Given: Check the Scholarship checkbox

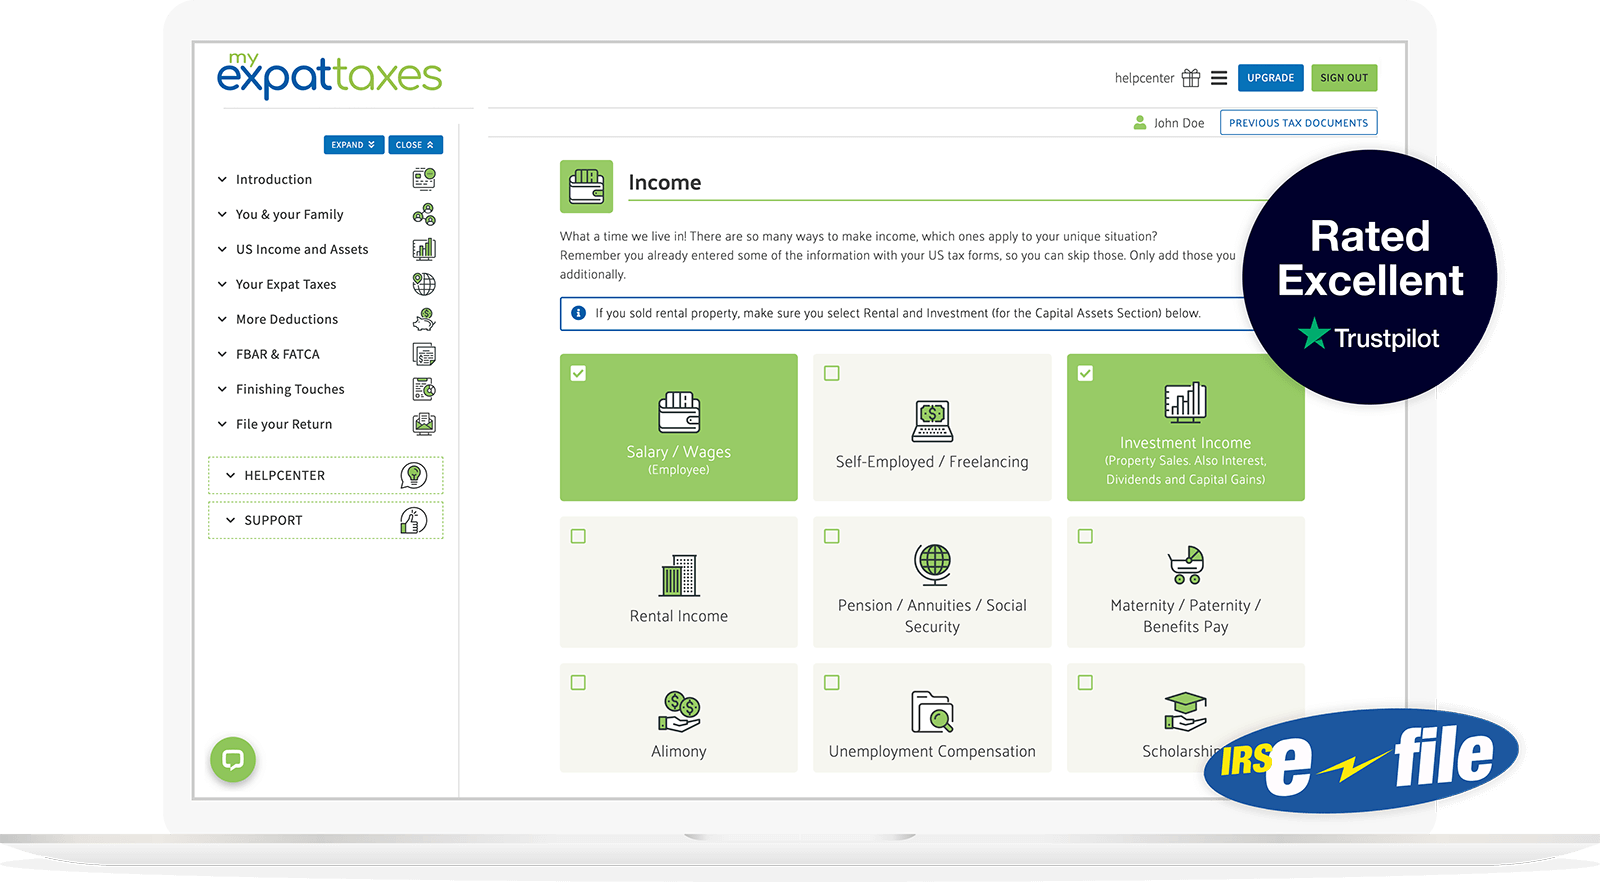Looking at the screenshot, I should click(1085, 682).
